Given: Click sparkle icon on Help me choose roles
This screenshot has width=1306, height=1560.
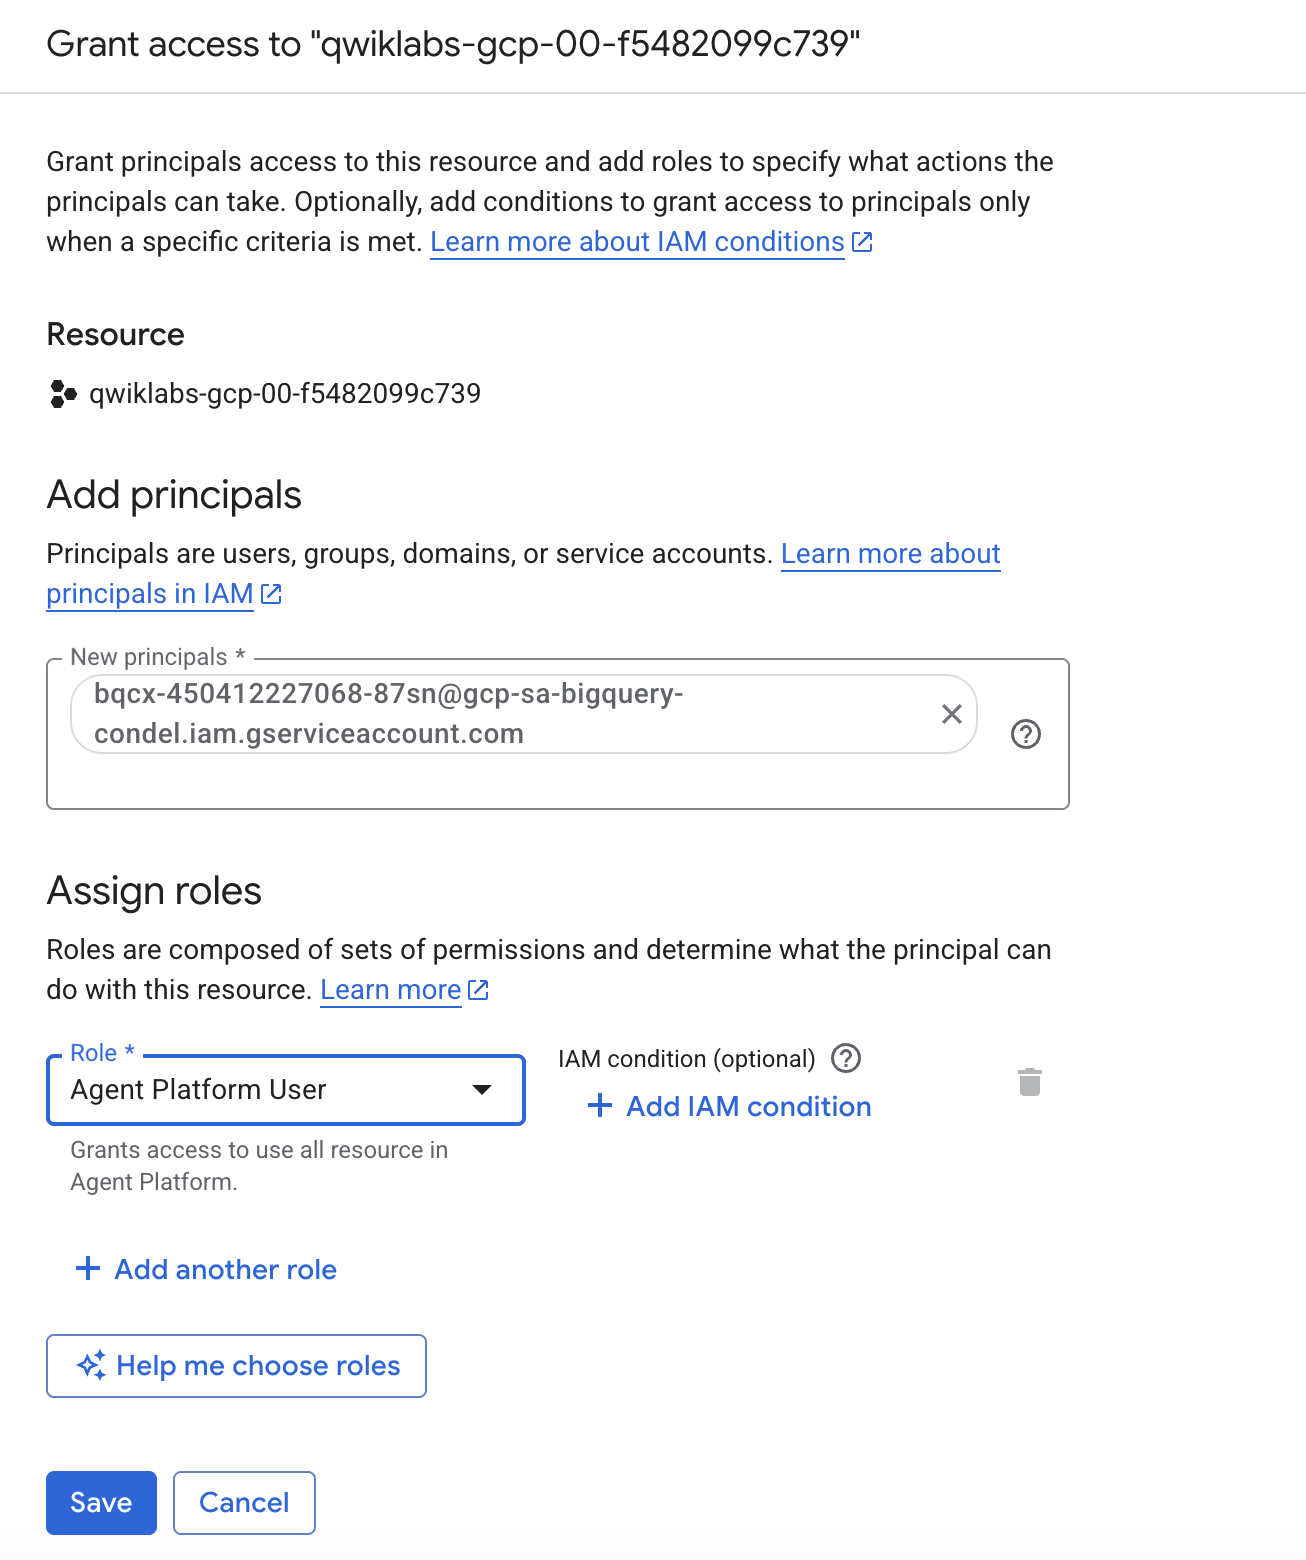Looking at the screenshot, I should coord(91,1365).
